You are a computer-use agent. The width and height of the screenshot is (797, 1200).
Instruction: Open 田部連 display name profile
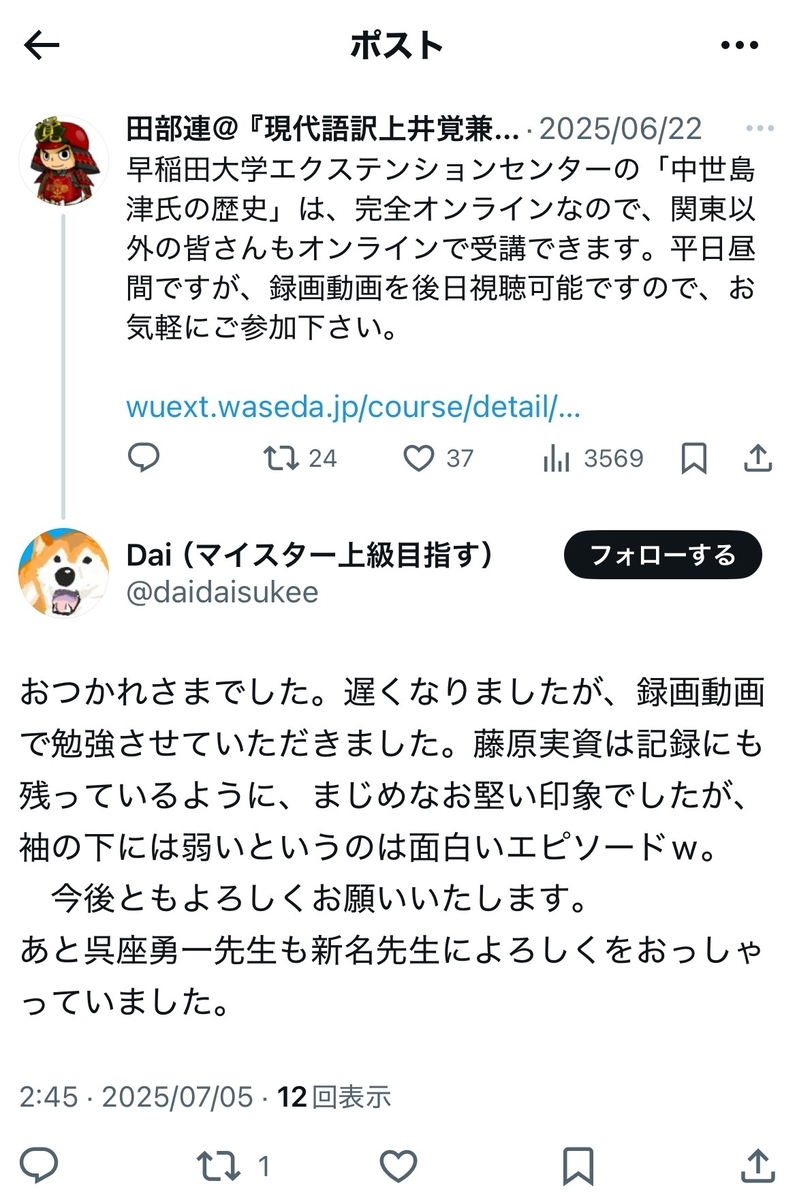(x=323, y=129)
